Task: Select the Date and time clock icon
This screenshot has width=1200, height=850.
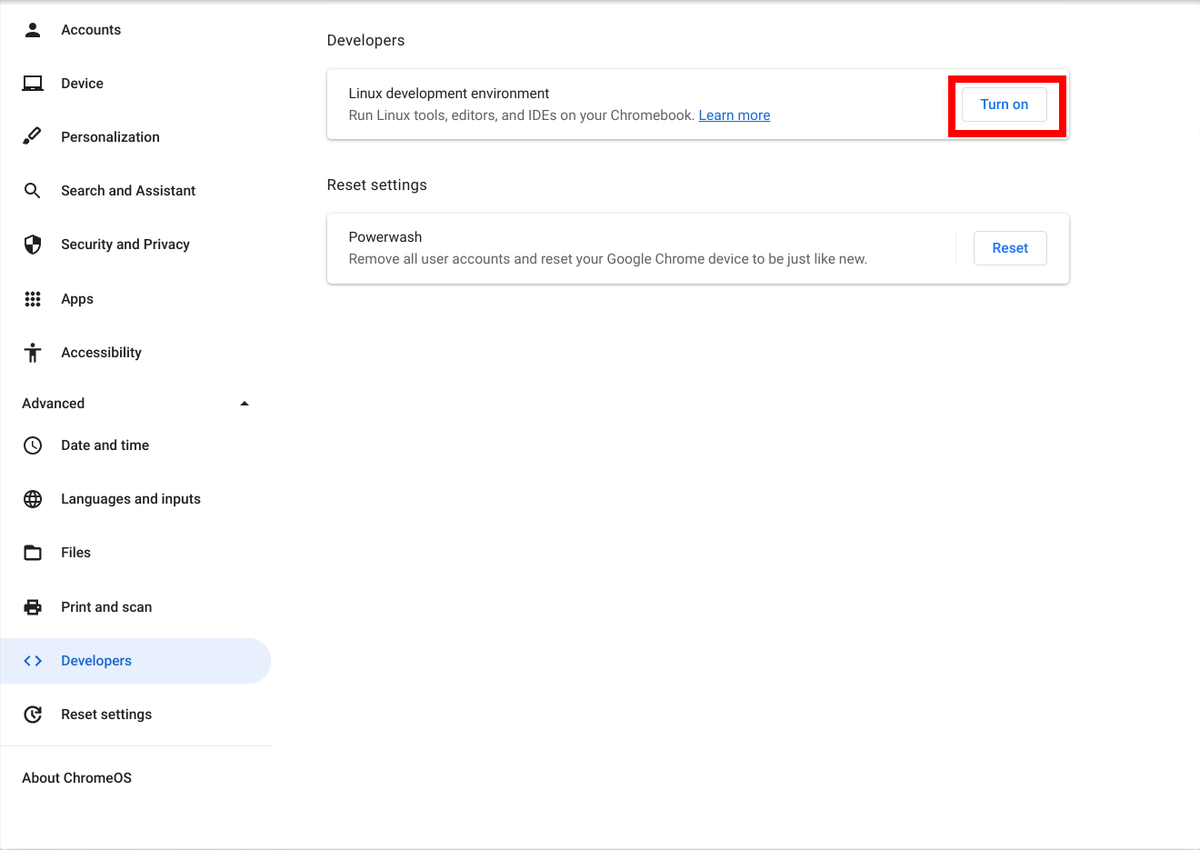Action: 32,445
